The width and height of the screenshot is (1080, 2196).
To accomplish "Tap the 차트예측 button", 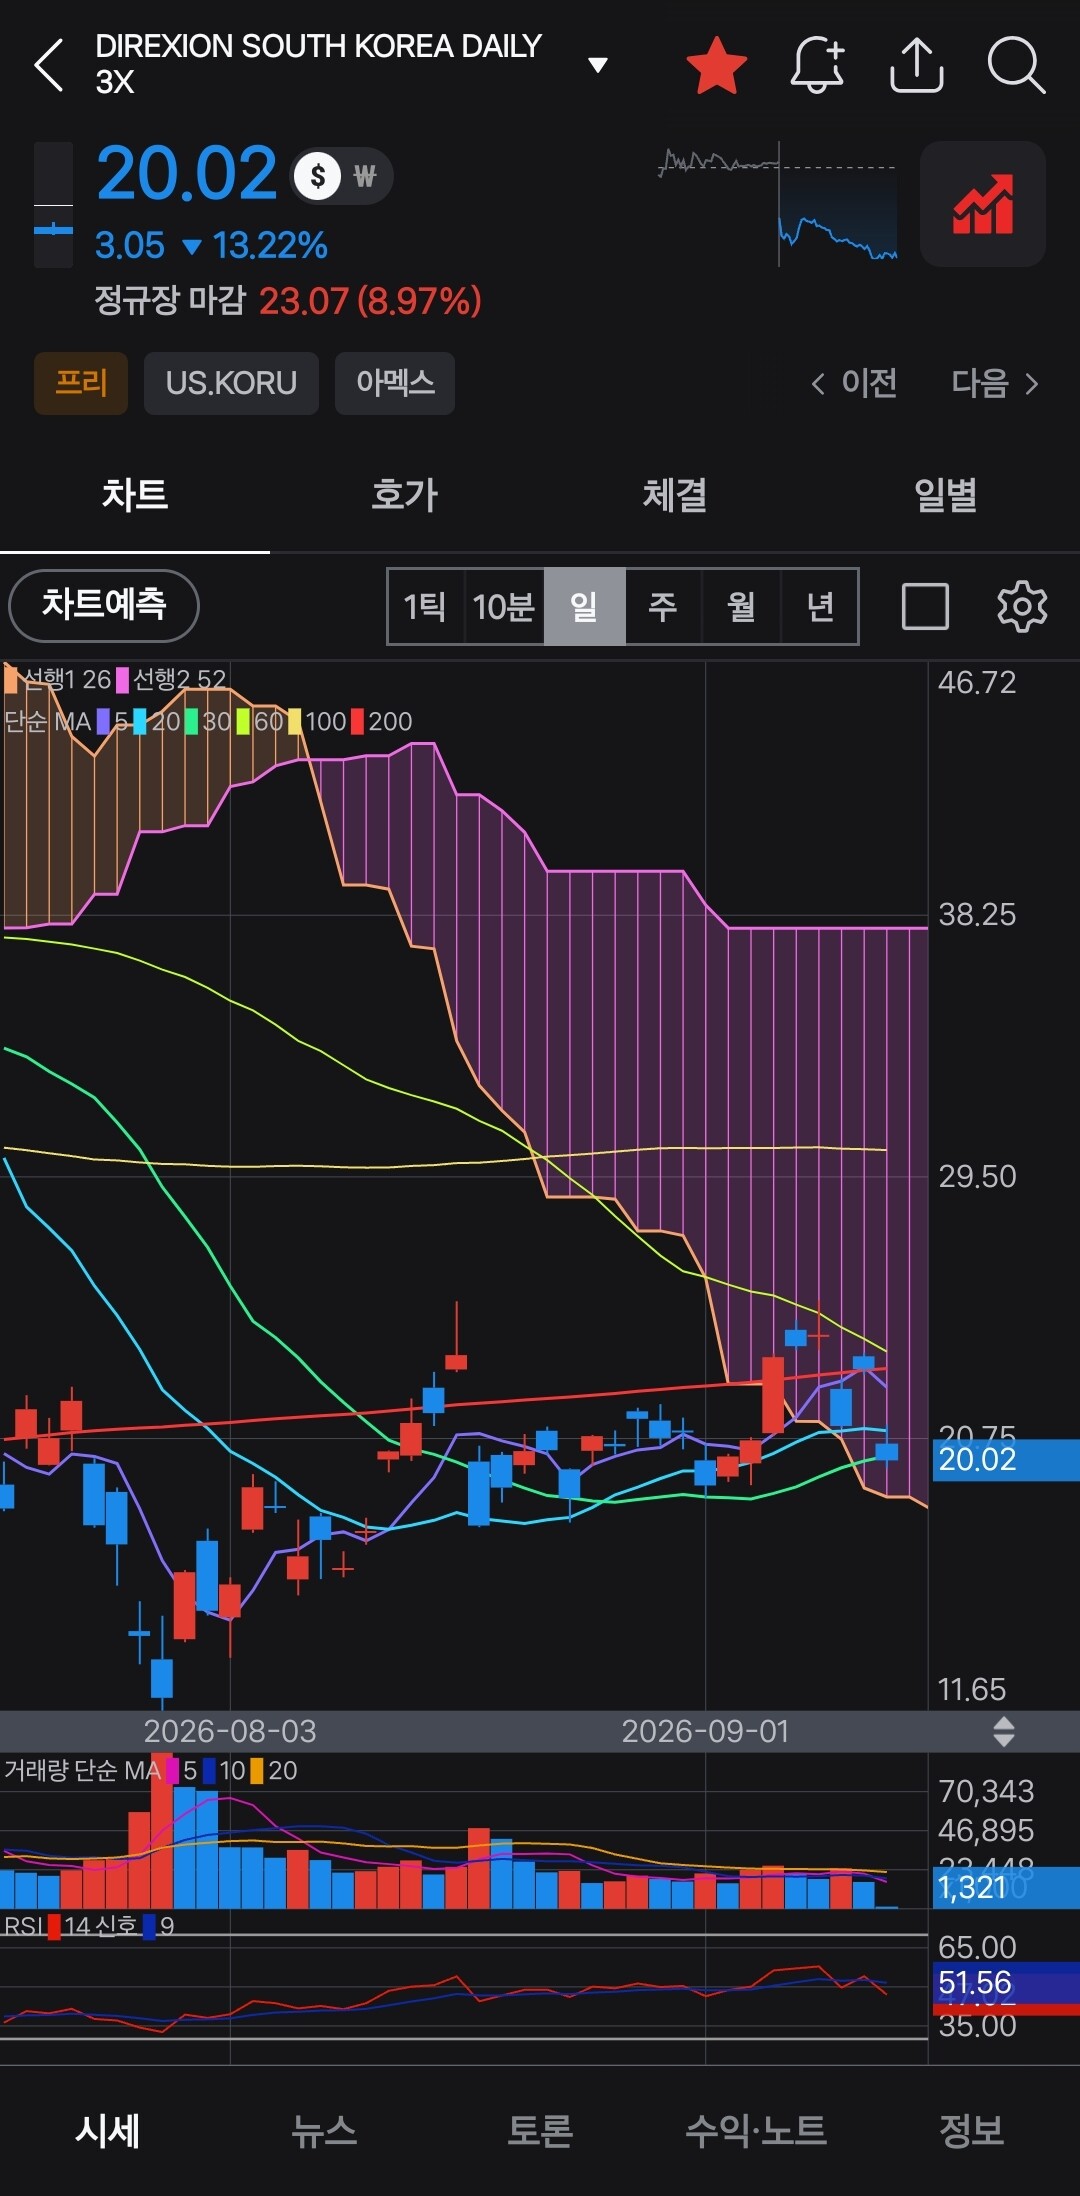I will 104,605.
